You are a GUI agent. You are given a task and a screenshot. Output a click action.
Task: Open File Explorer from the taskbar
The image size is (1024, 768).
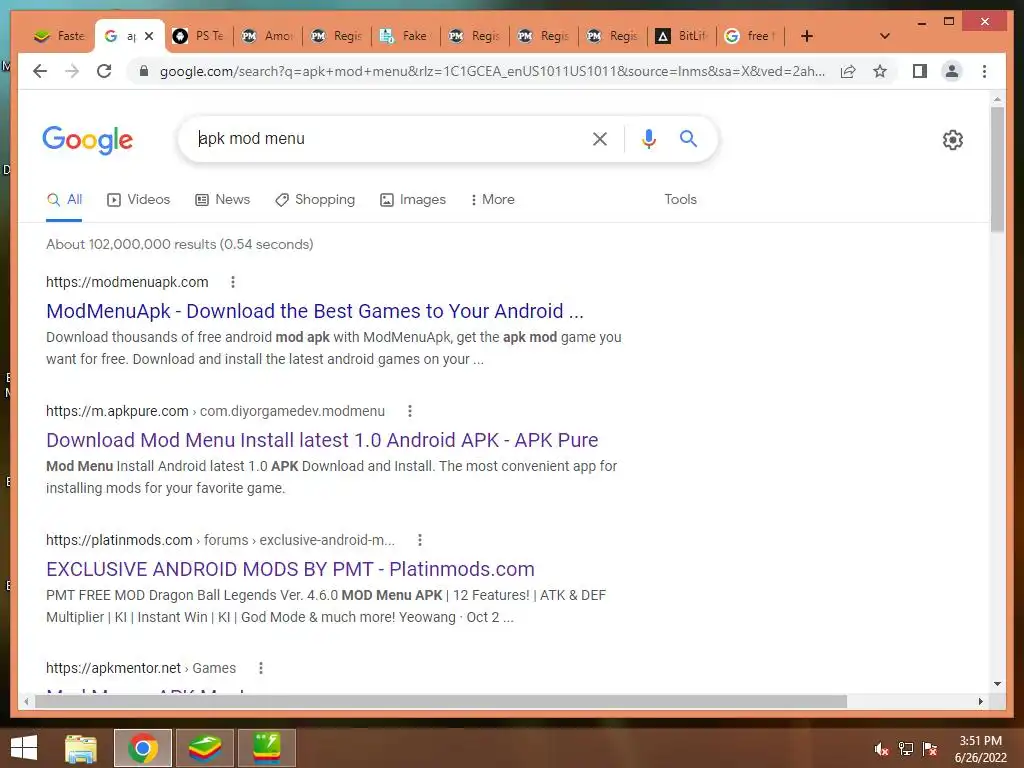pos(81,748)
